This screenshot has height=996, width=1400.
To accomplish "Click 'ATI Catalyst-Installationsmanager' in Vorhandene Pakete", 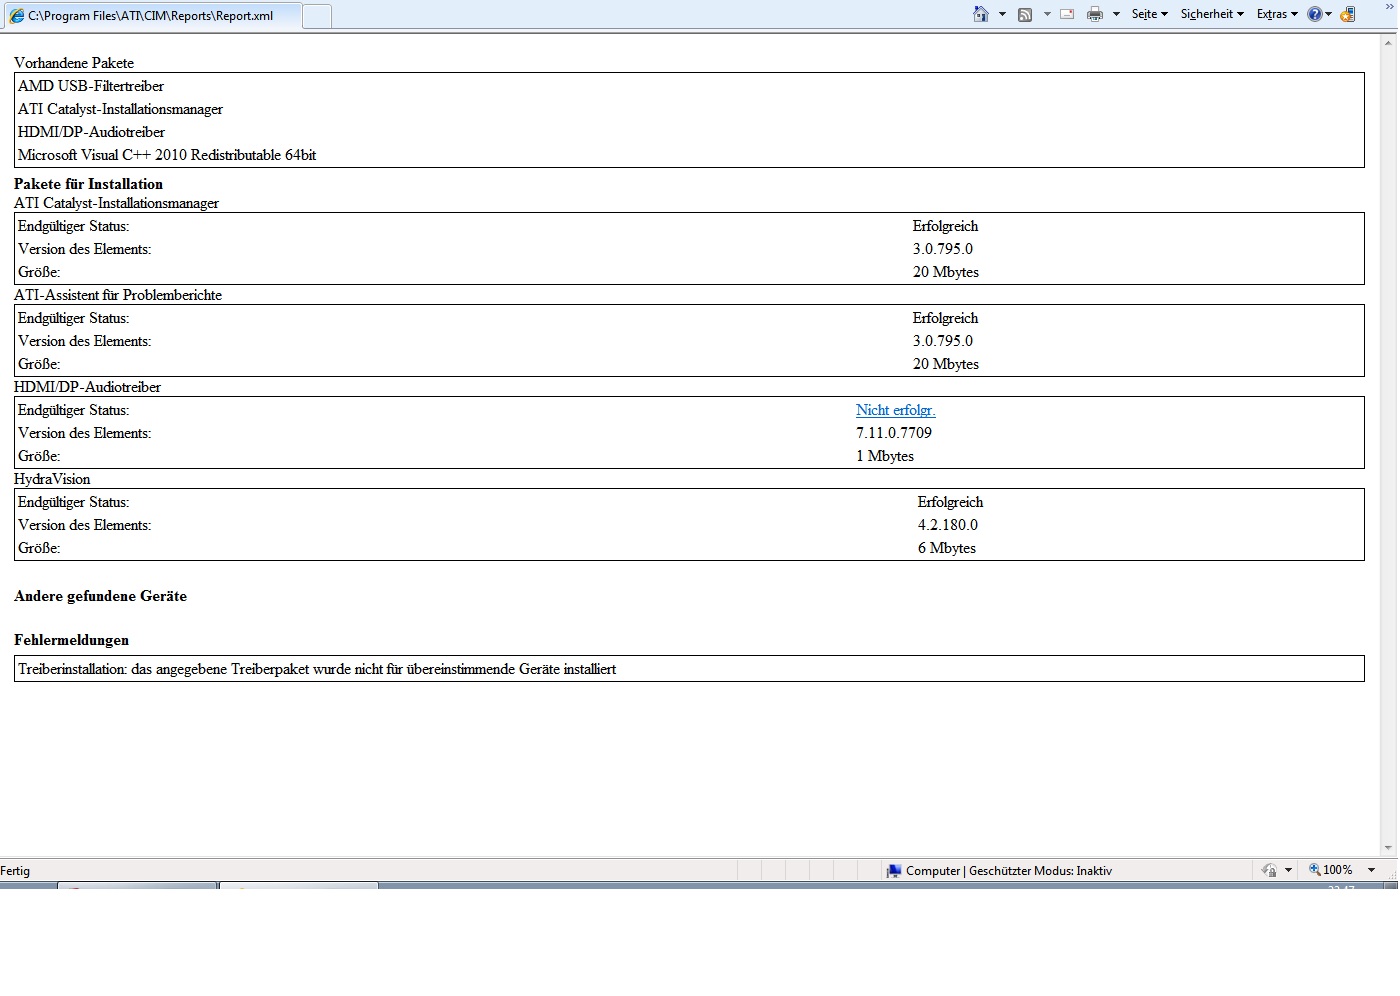I will (x=120, y=109).
